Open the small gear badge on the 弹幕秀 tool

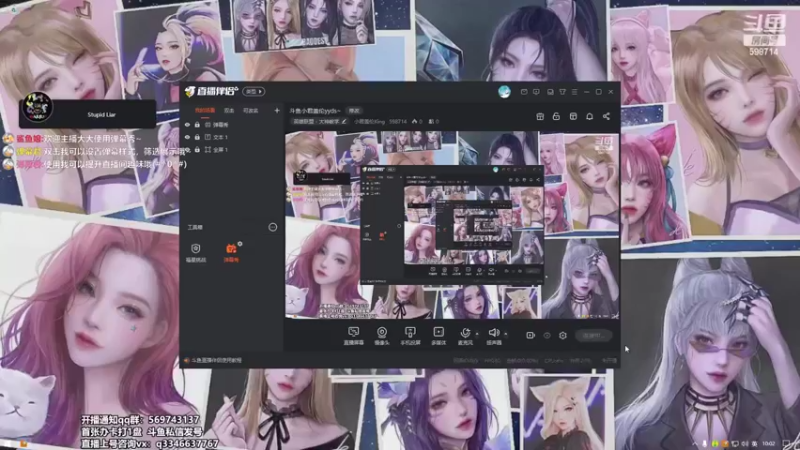[240, 244]
